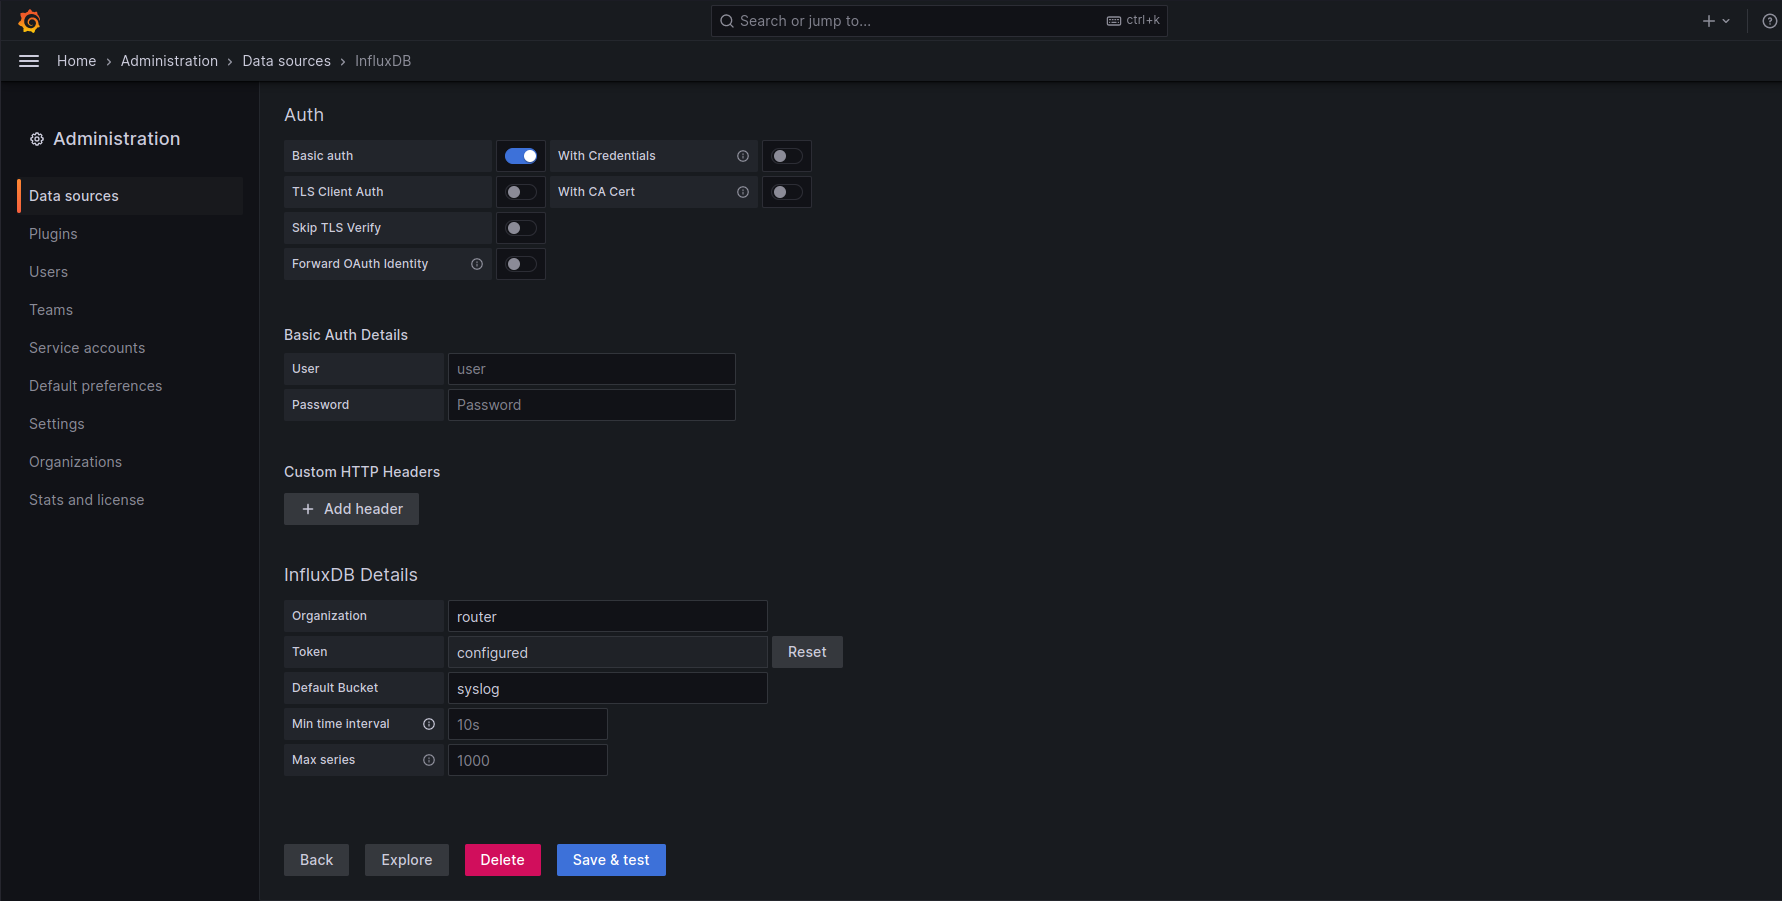Click the InfluxDB Details heading
This screenshot has width=1782, height=901.
tap(351, 575)
